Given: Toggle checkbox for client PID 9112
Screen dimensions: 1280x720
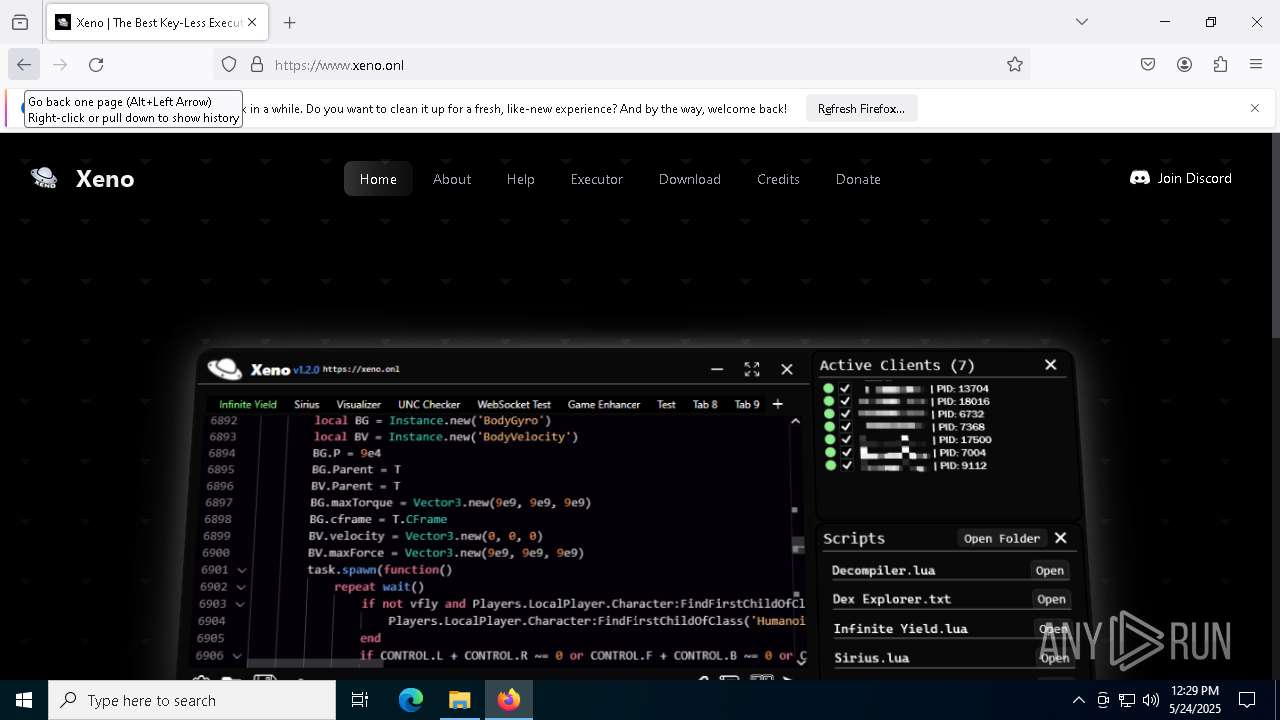Looking at the screenshot, I should click(x=847, y=466).
